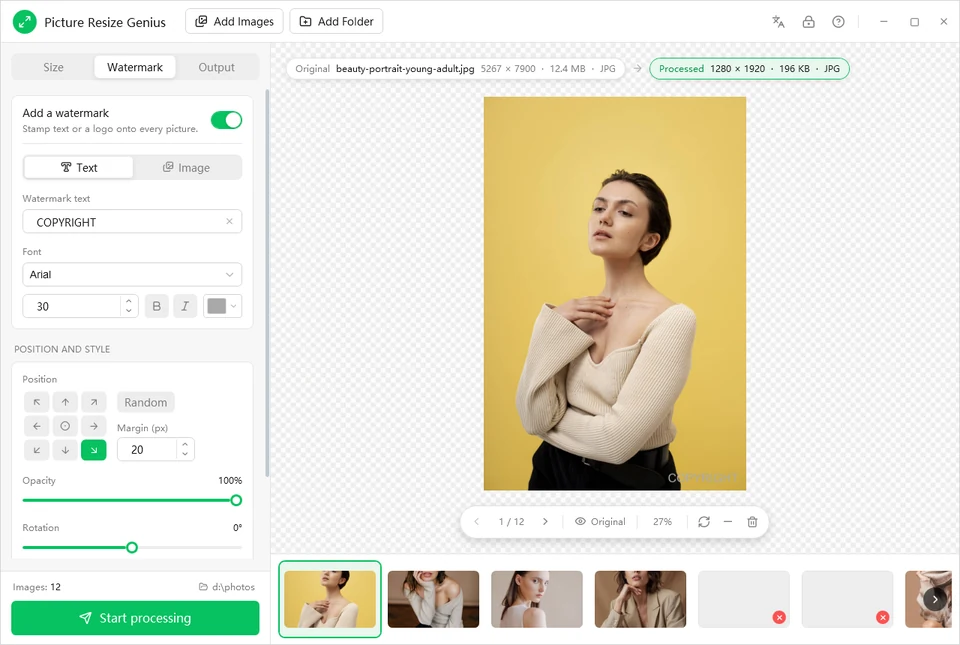Click red error badge on sixth thumbnail
This screenshot has height=645, width=960.
point(882,617)
